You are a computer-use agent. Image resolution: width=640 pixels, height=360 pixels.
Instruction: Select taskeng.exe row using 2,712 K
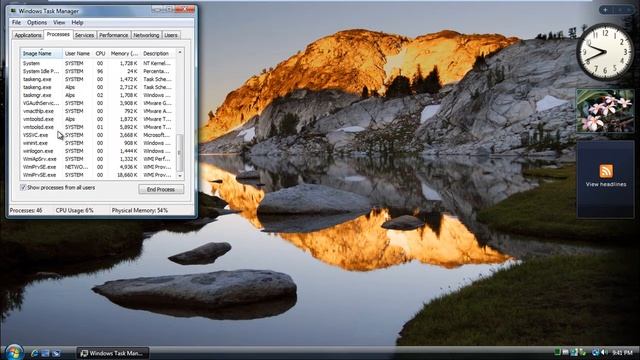click(x=98, y=87)
